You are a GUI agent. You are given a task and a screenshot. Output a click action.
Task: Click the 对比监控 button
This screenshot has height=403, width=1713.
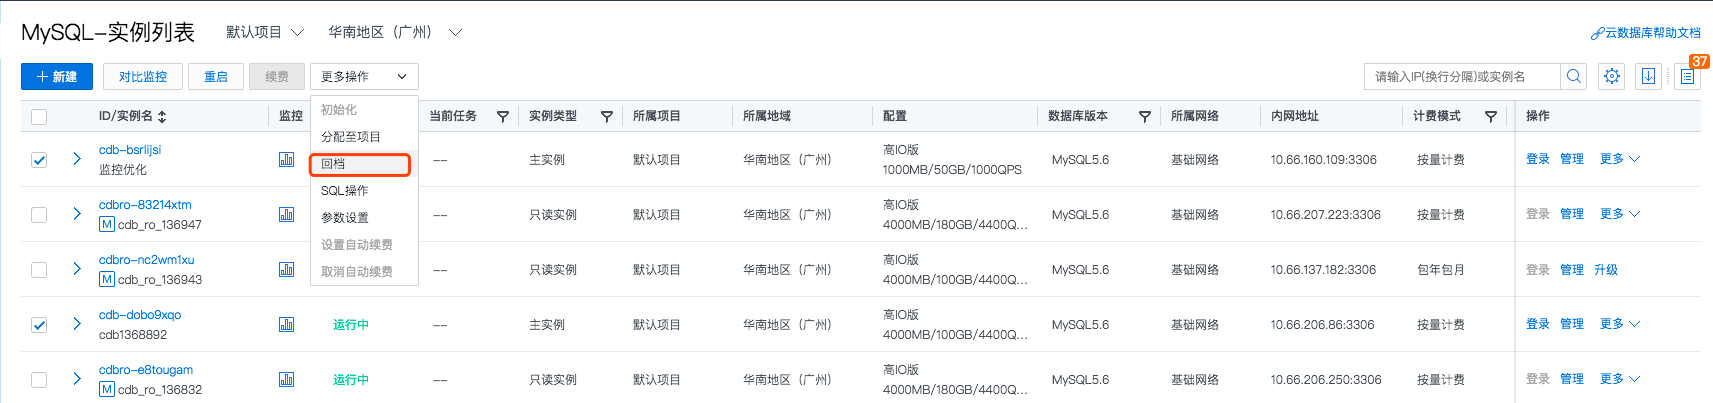pyautogui.click(x=143, y=76)
